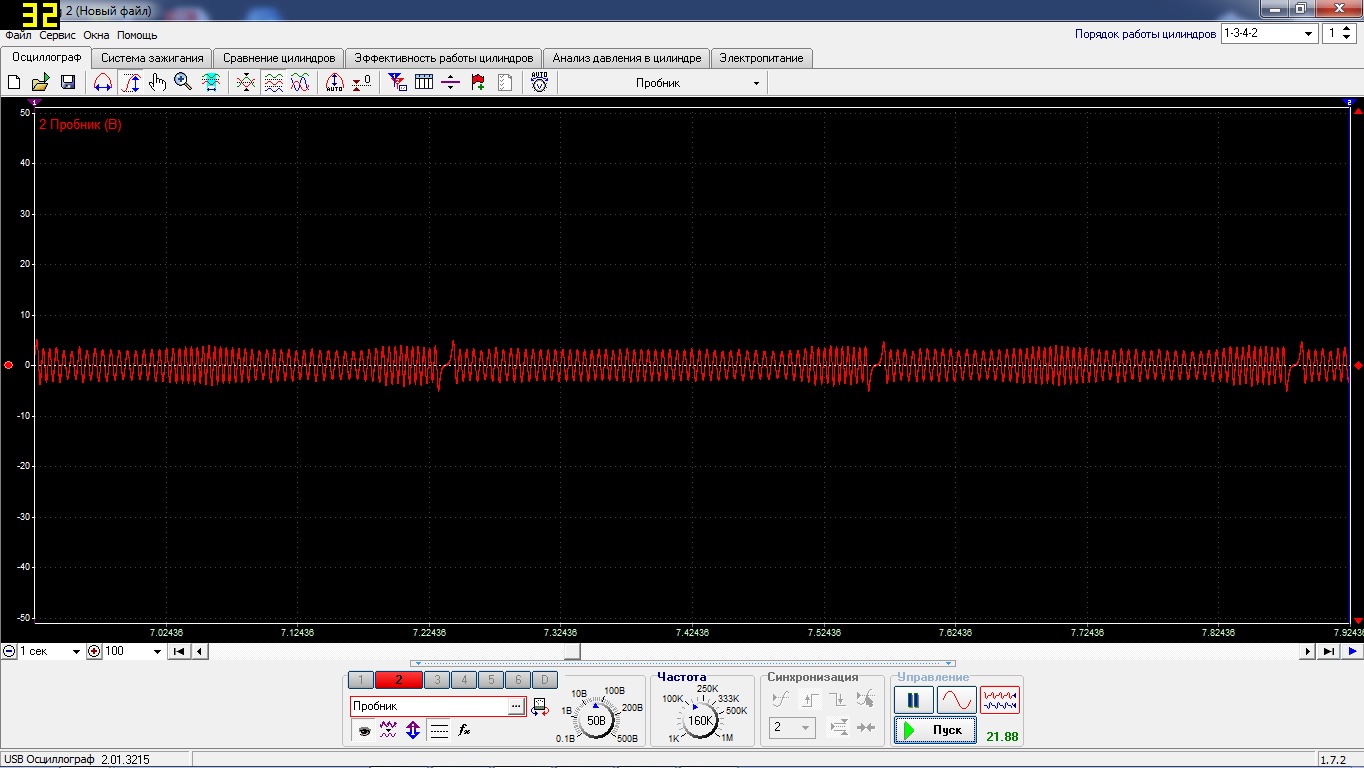Click the red-green crossing waveforms icon

pos(246,83)
